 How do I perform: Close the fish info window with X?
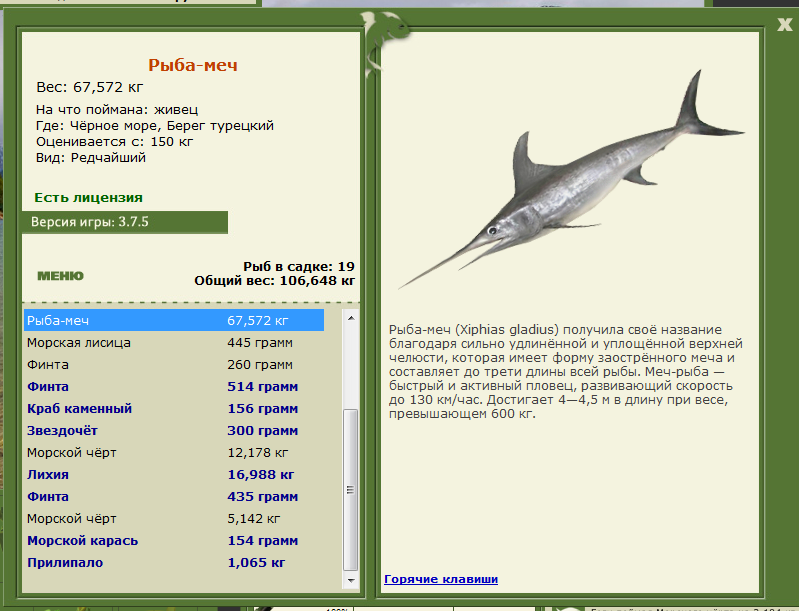coord(785,24)
